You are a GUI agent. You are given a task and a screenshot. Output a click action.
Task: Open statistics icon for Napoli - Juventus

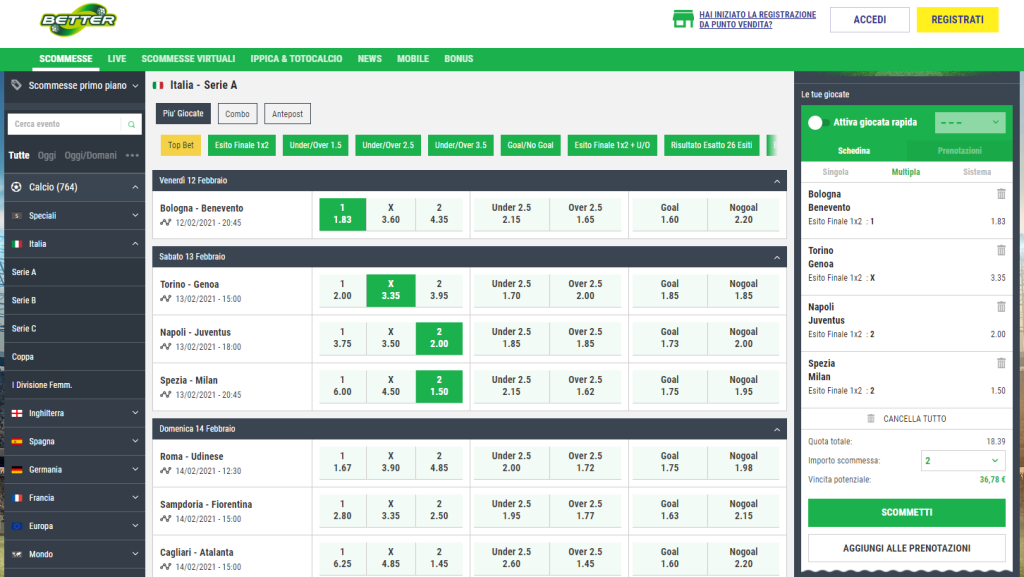click(x=166, y=347)
